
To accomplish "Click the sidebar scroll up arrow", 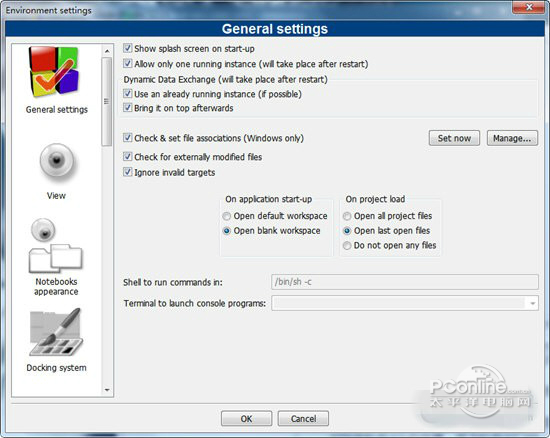I will [x=107, y=51].
